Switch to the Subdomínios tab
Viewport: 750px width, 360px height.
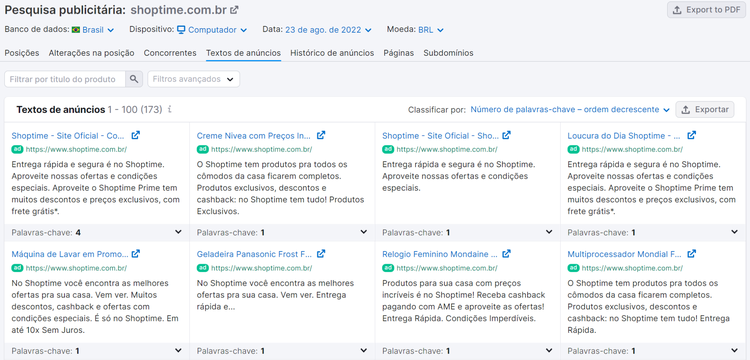click(x=448, y=53)
